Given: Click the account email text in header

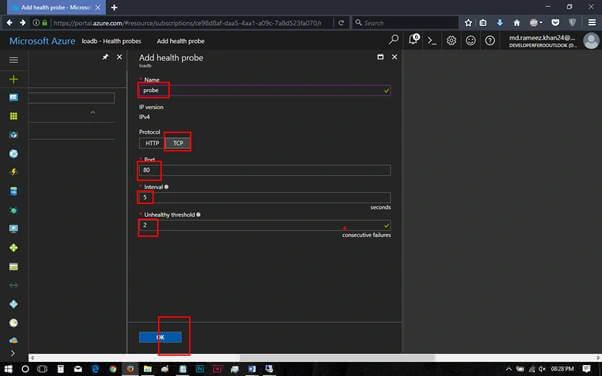Looking at the screenshot, I should point(542,38).
